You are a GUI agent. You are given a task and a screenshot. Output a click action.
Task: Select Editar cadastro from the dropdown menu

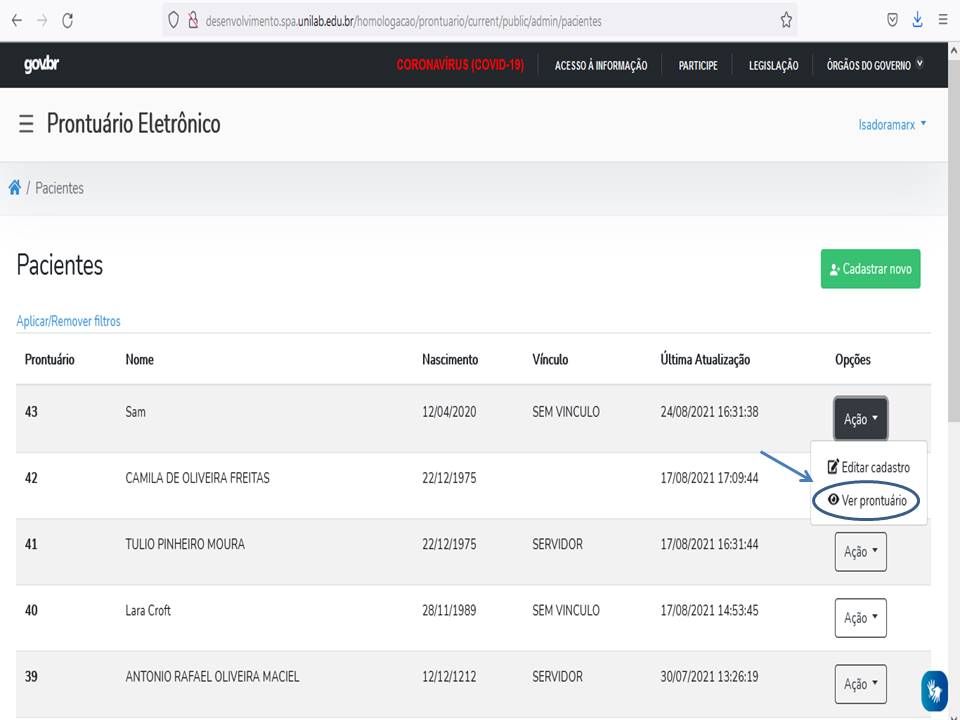[x=868, y=467]
